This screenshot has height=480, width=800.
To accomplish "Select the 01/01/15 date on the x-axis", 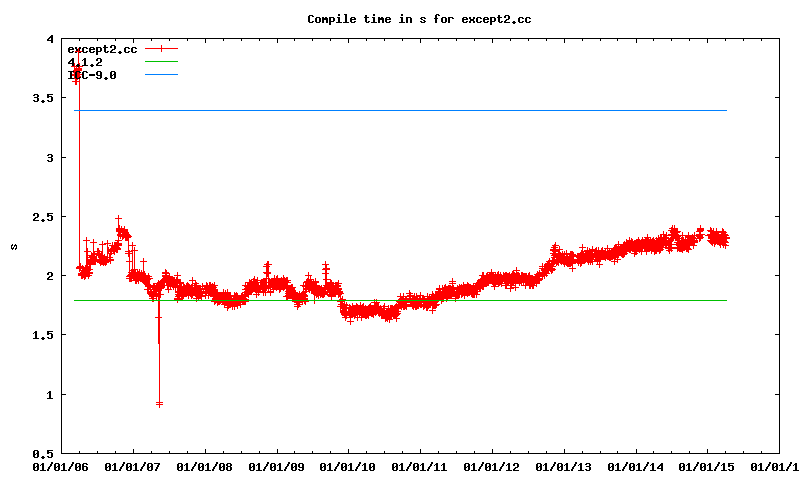I will coord(708,466).
